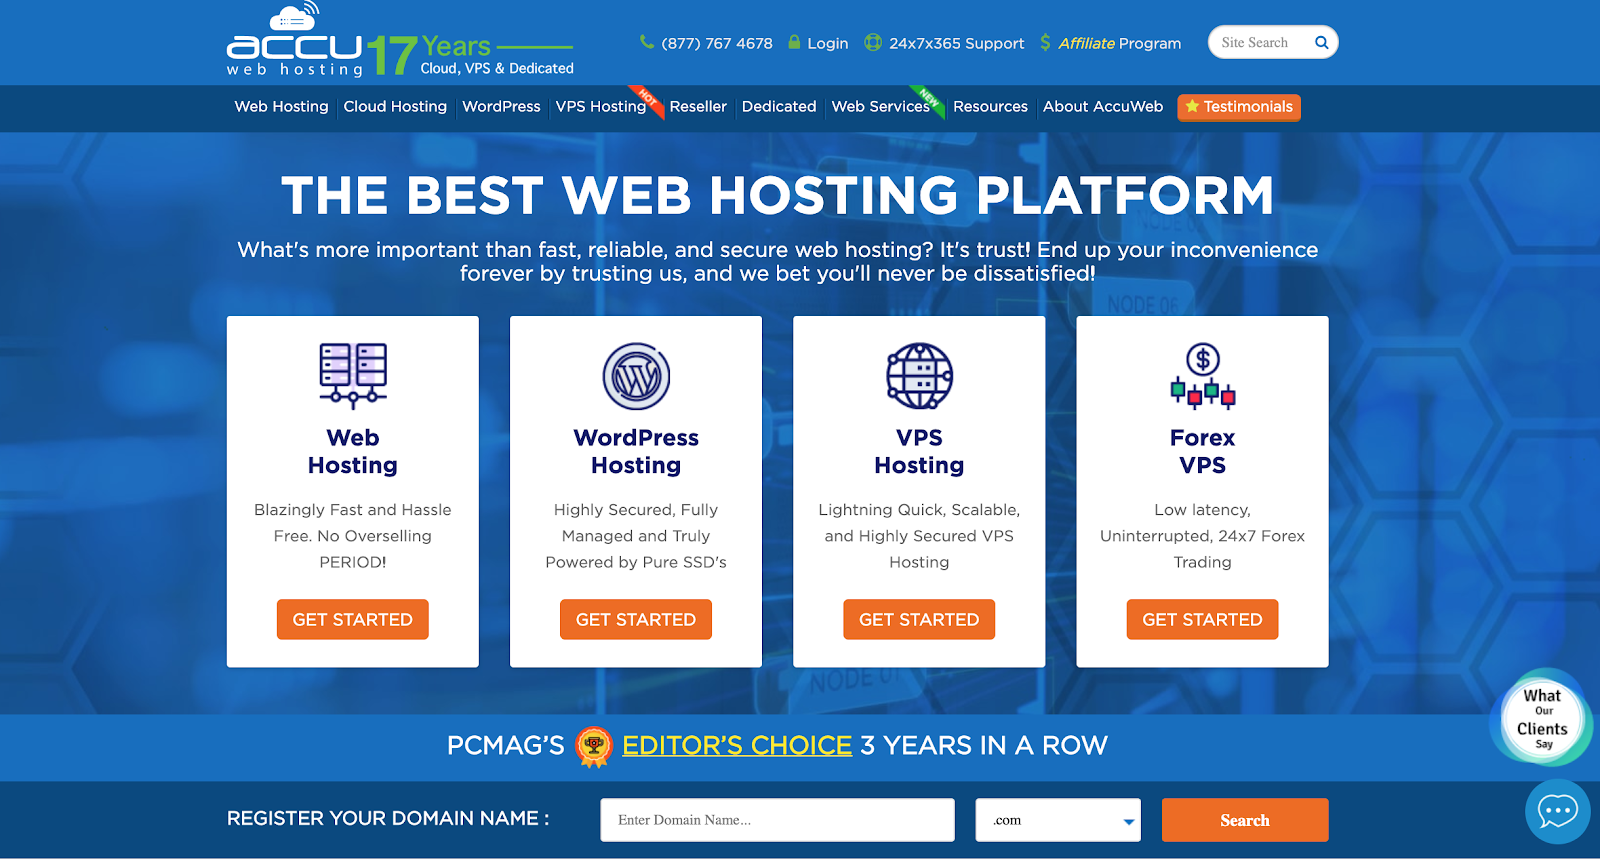The height and width of the screenshot is (860, 1600).
Task: Open the Editor's Choice link
Action: point(737,746)
